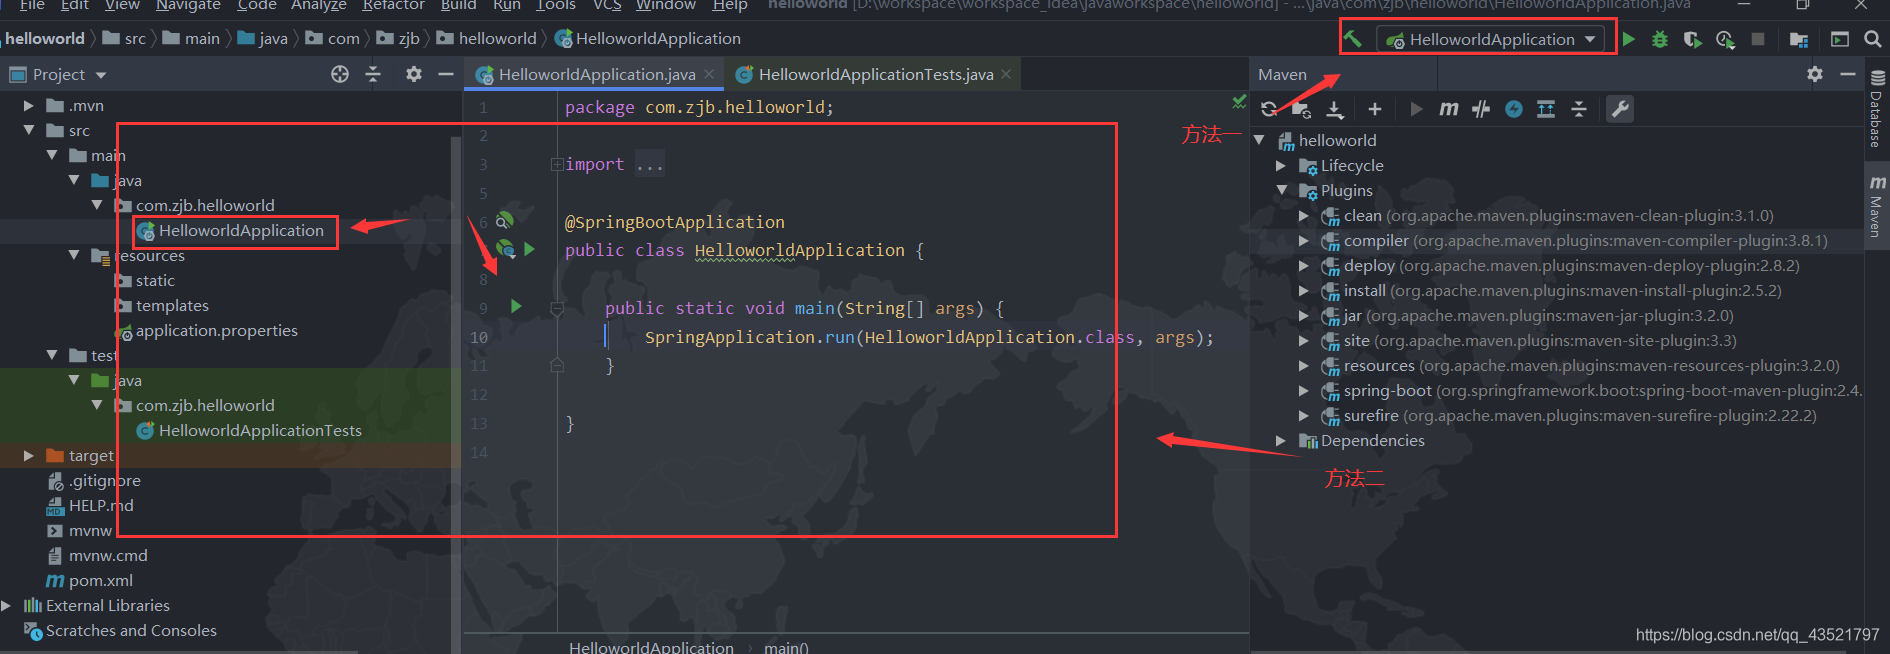The height and width of the screenshot is (654, 1890).
Task: Open HELP.md file
Action: pos(101,505)
